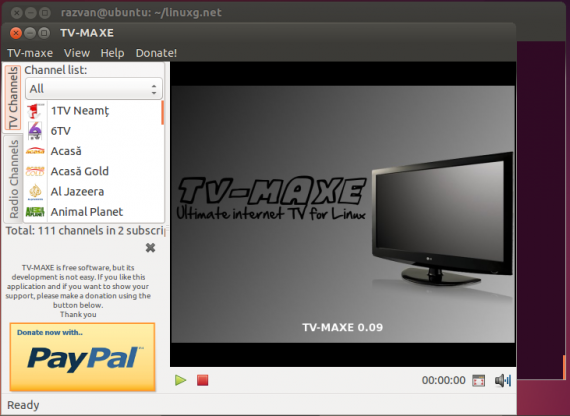570x416 pixels.
Task: Select the Acasă Gold channel logo
Action: (35, 171)
